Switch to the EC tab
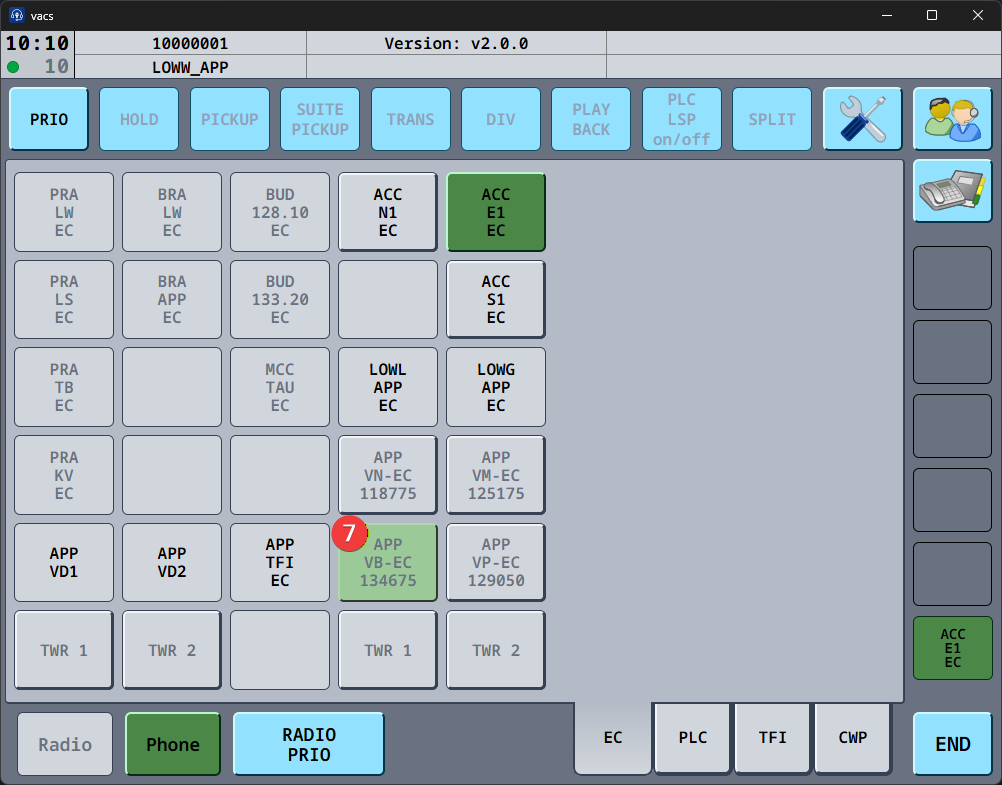Viewport: 1002px width, 785px height. point(613,738)
